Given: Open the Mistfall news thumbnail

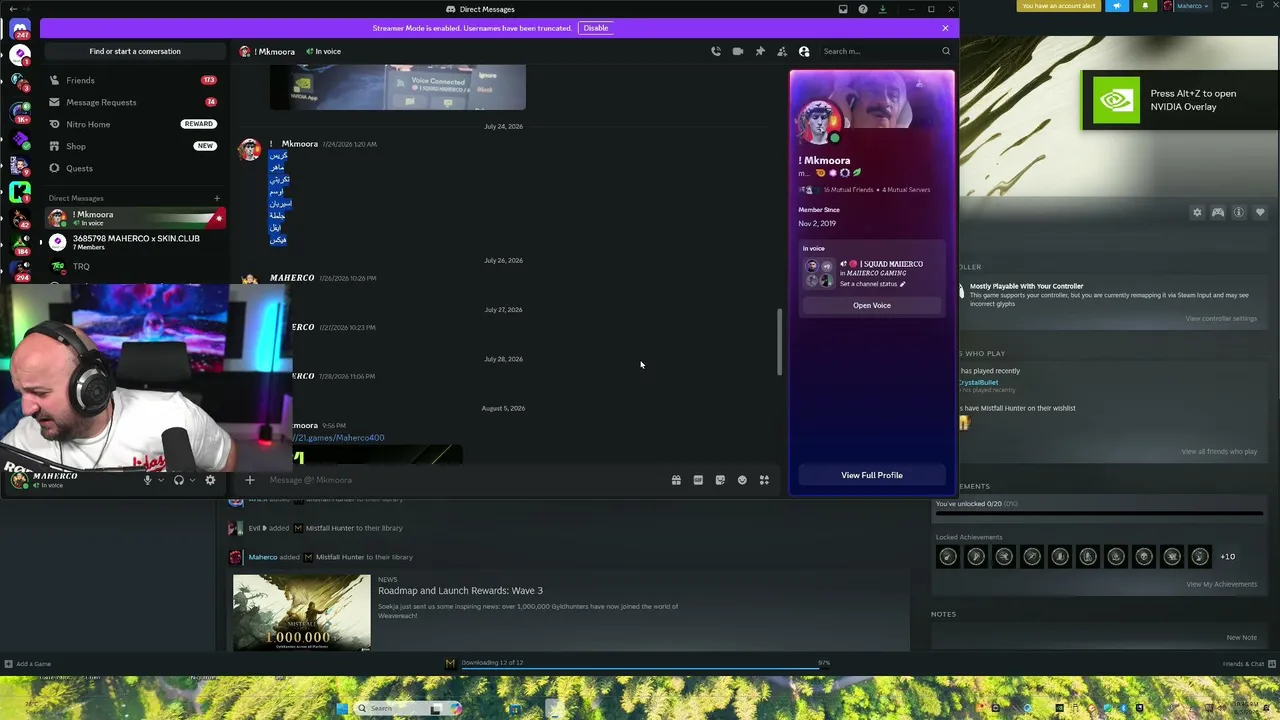Looking at the screenshot, I should 302,613.
